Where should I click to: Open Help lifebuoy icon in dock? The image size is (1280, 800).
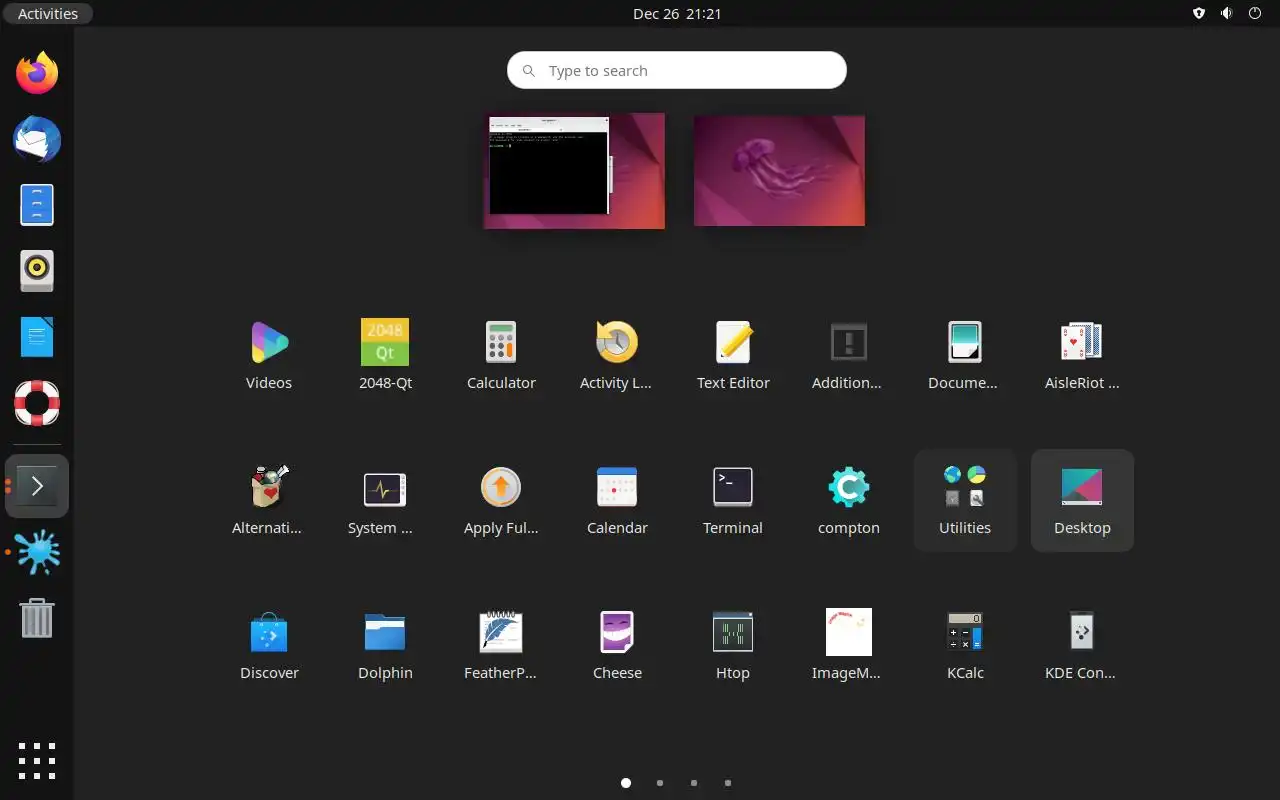(37, 403)
